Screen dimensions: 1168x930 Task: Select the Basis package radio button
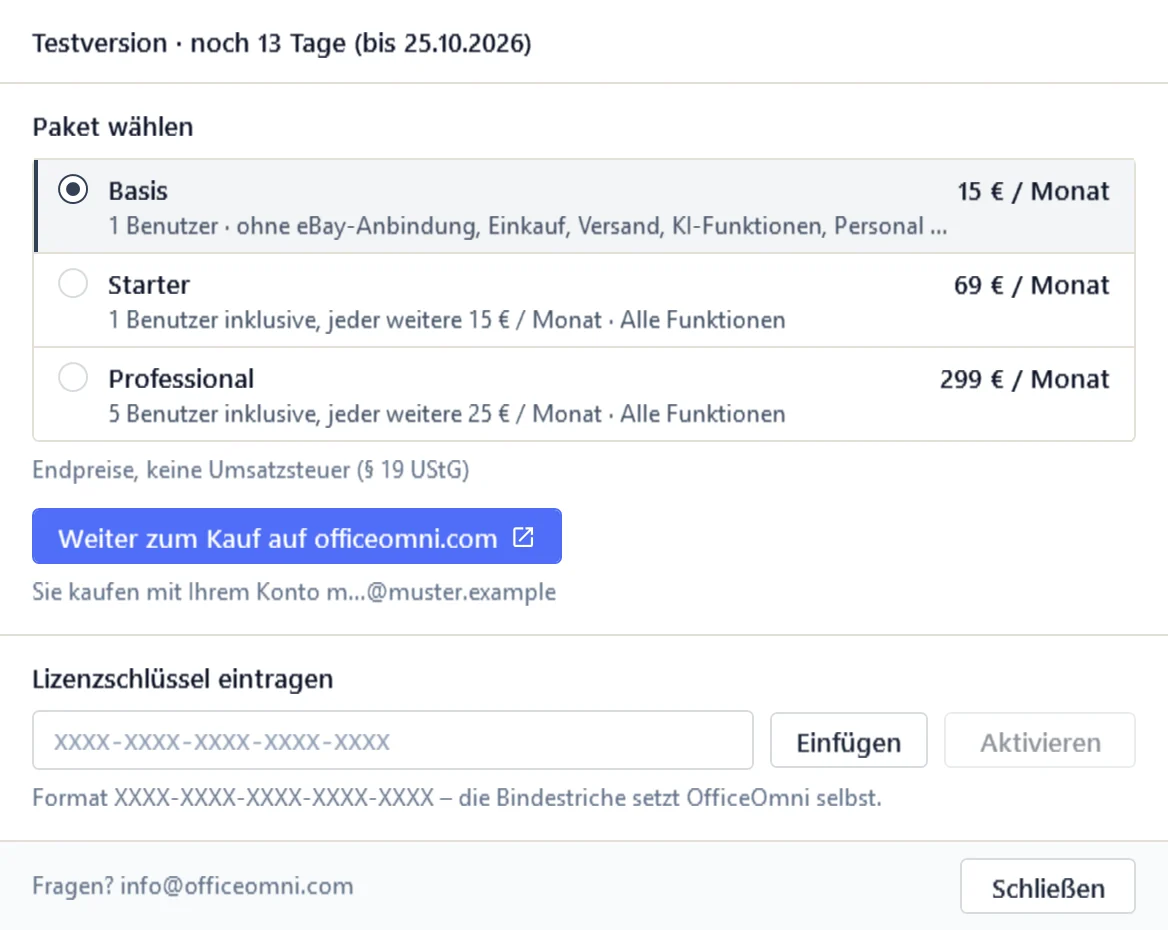point(73,189)
